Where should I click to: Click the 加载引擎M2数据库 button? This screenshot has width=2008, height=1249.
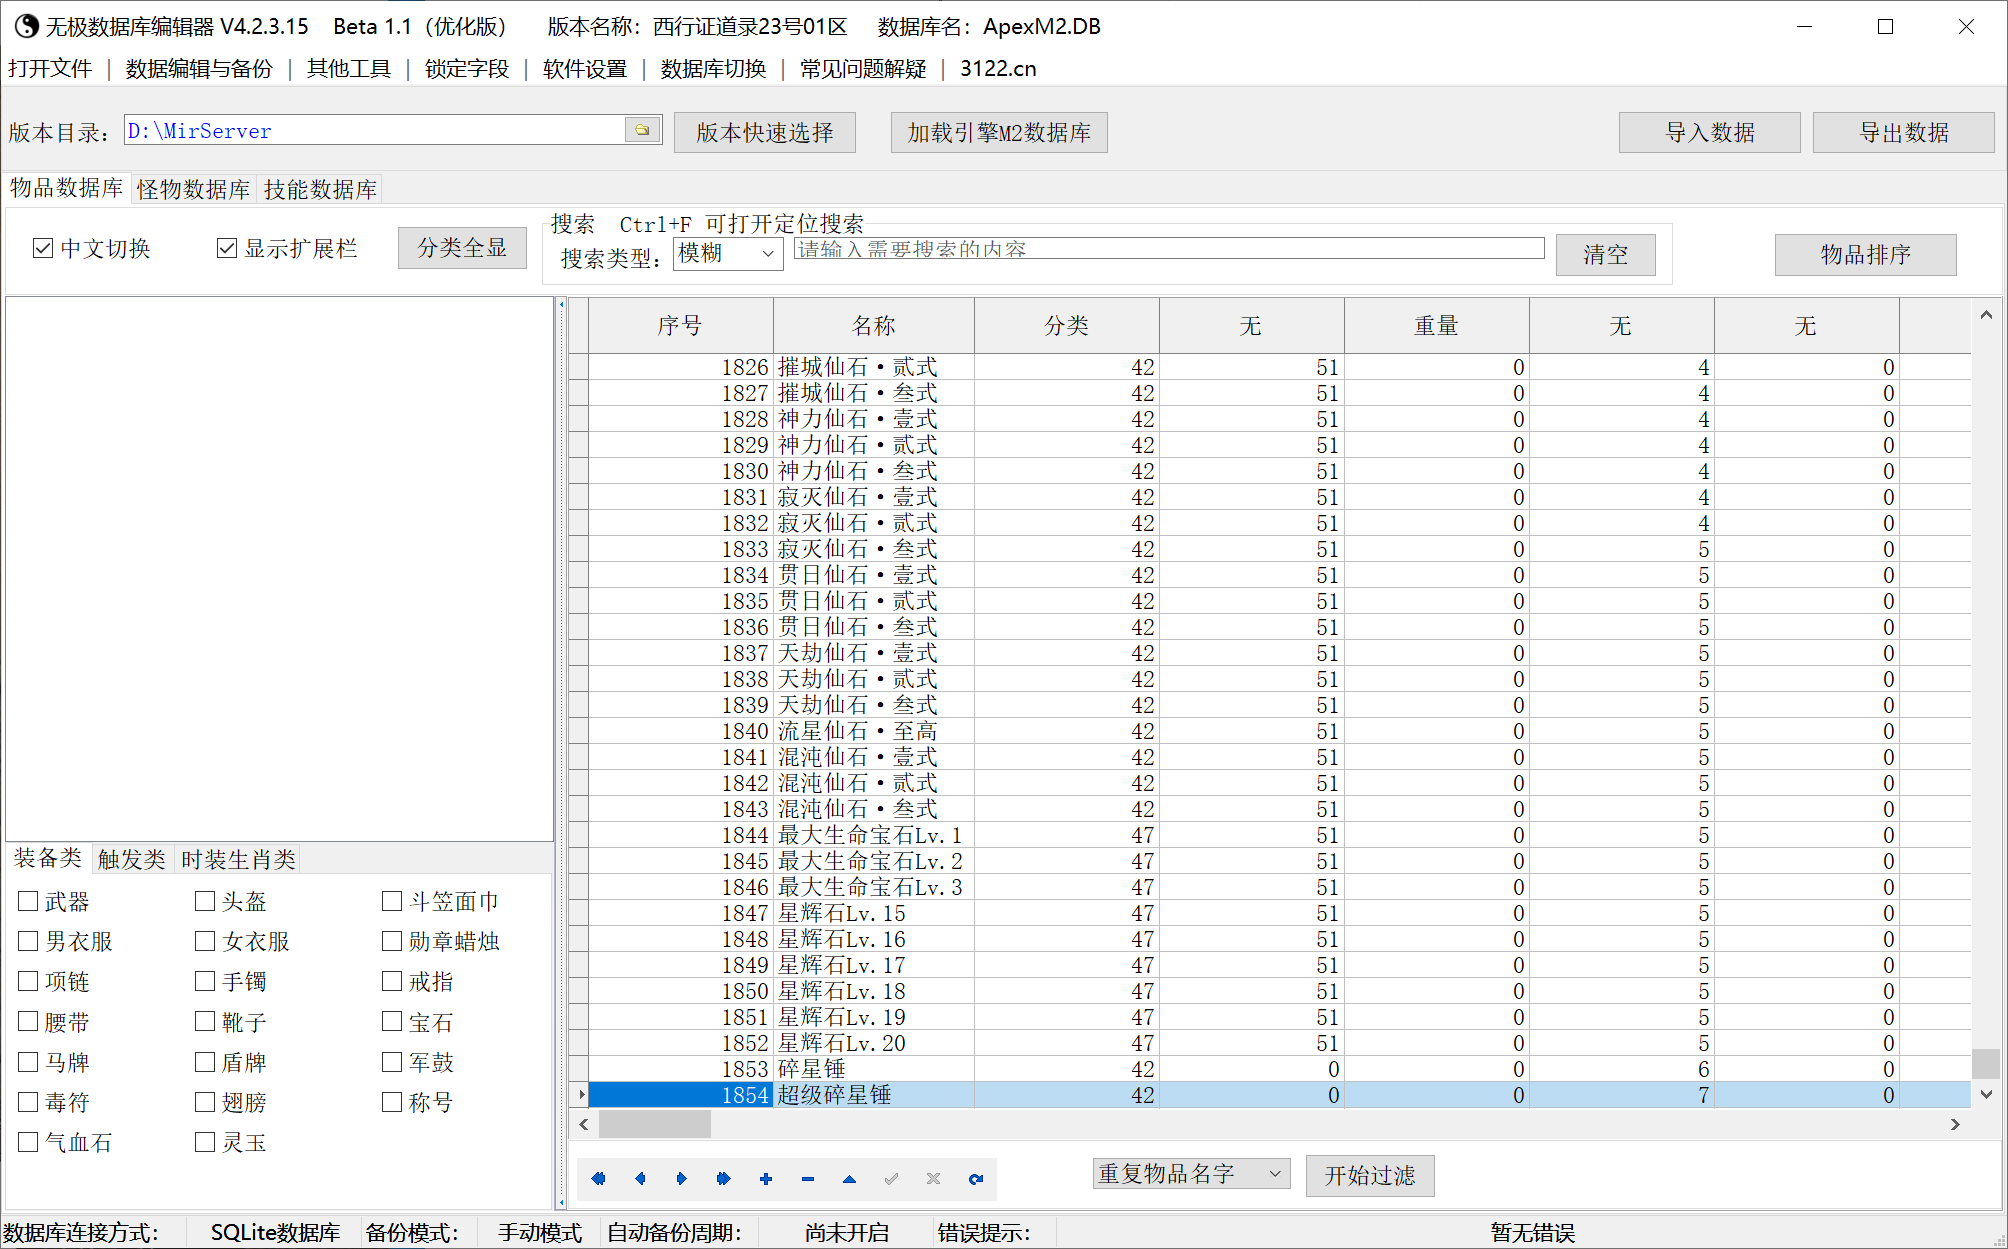coord(999,133)
